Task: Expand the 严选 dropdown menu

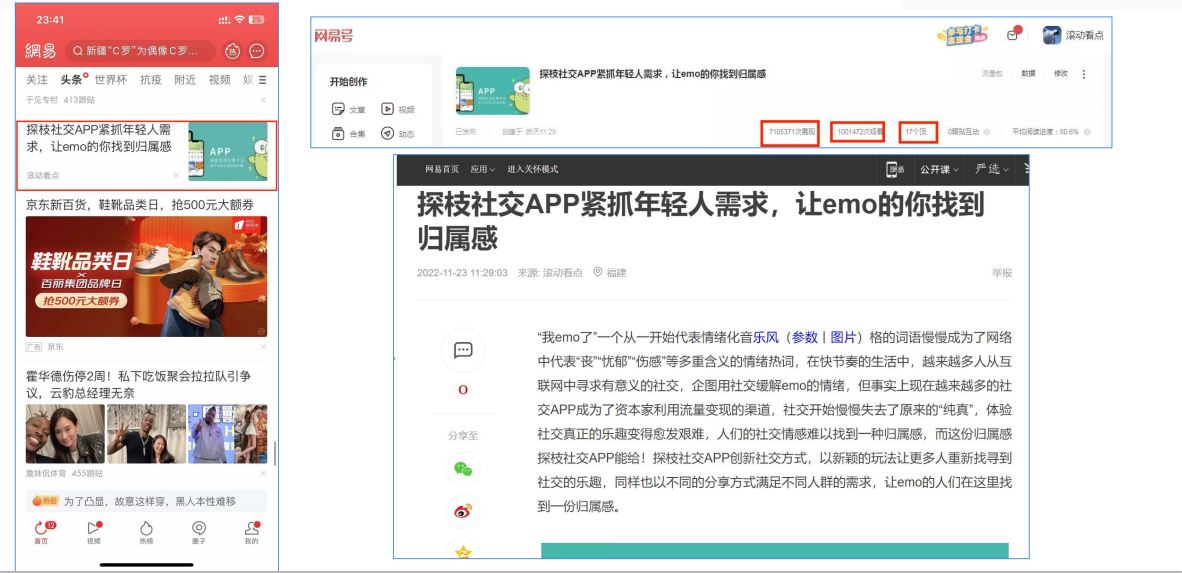Action: click(992, 169)
